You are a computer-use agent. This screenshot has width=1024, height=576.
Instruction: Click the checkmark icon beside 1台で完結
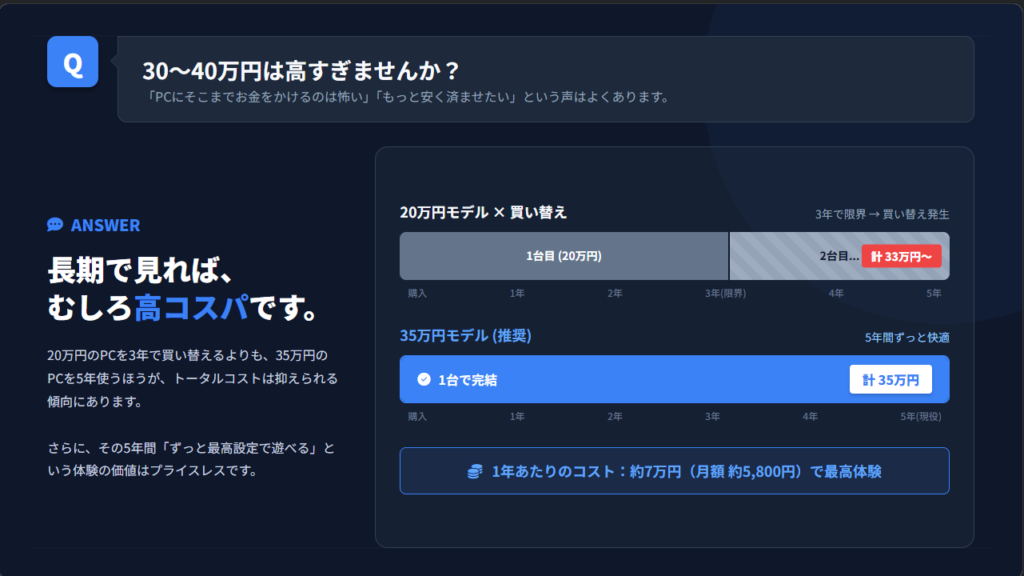coord(424,380)
